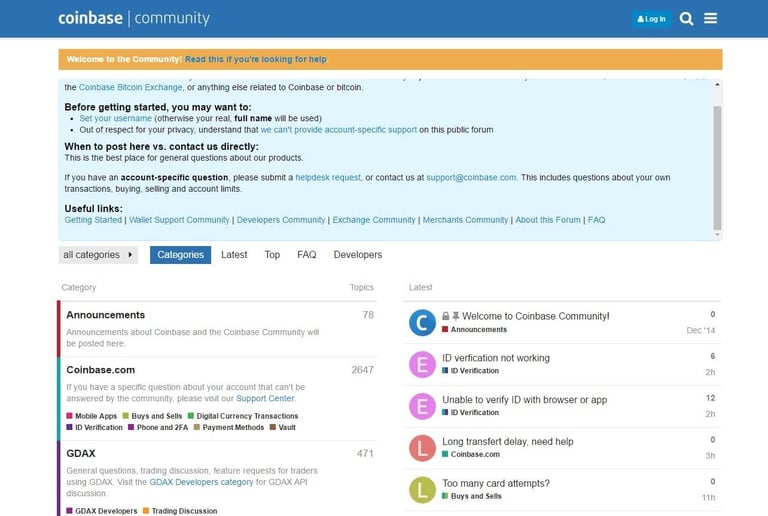
Task: Open the GDAX Developers subcategory
Action: click(102, 511)
